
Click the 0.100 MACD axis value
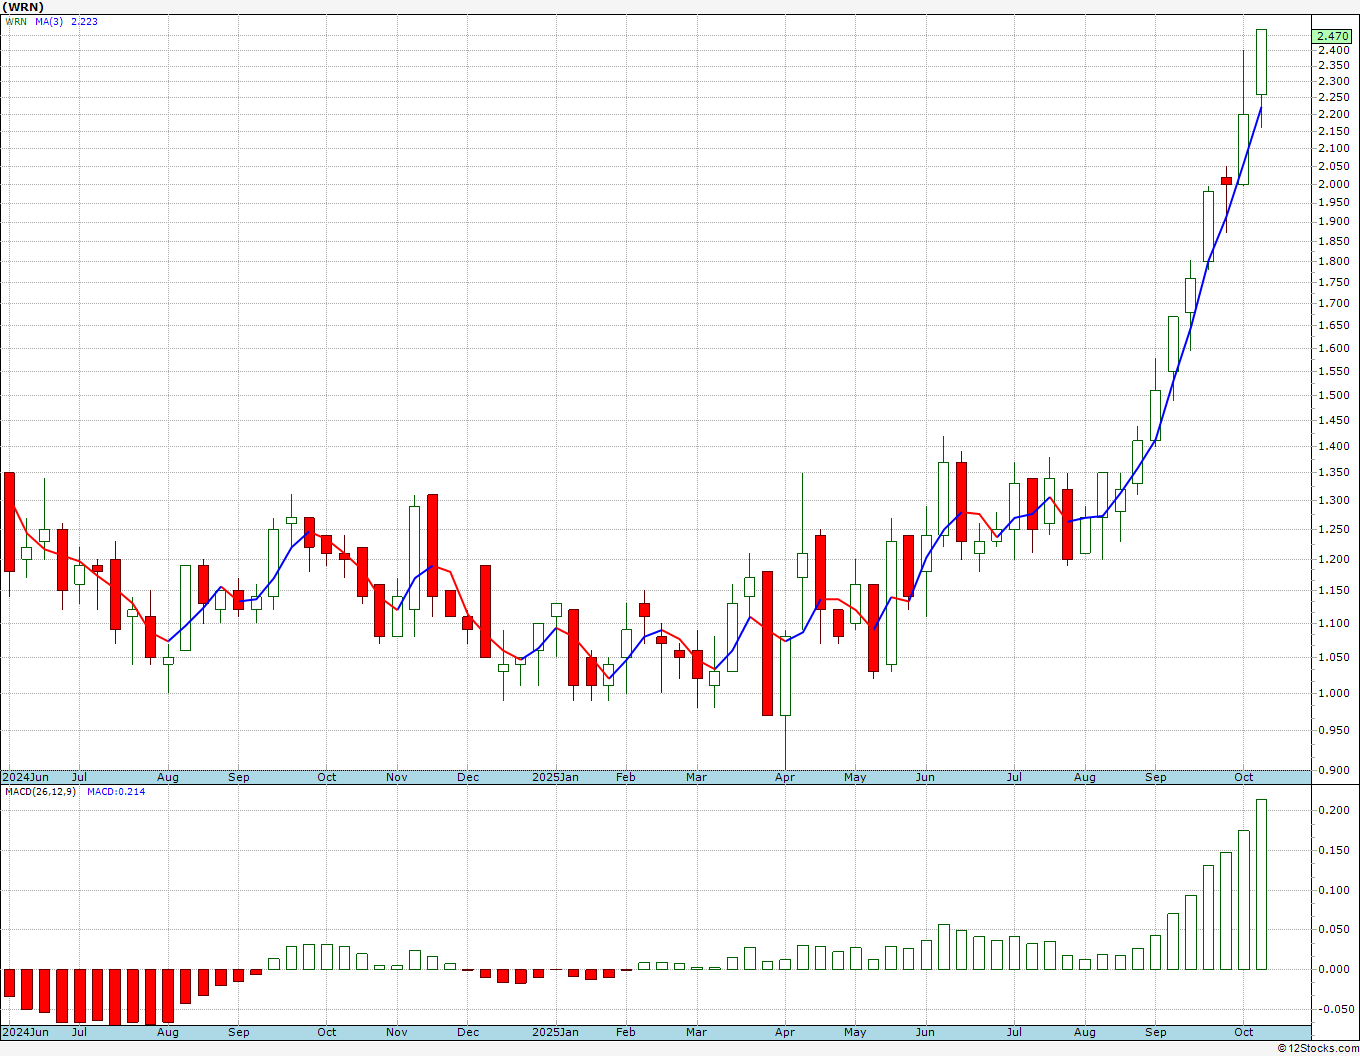[1333, 890]
